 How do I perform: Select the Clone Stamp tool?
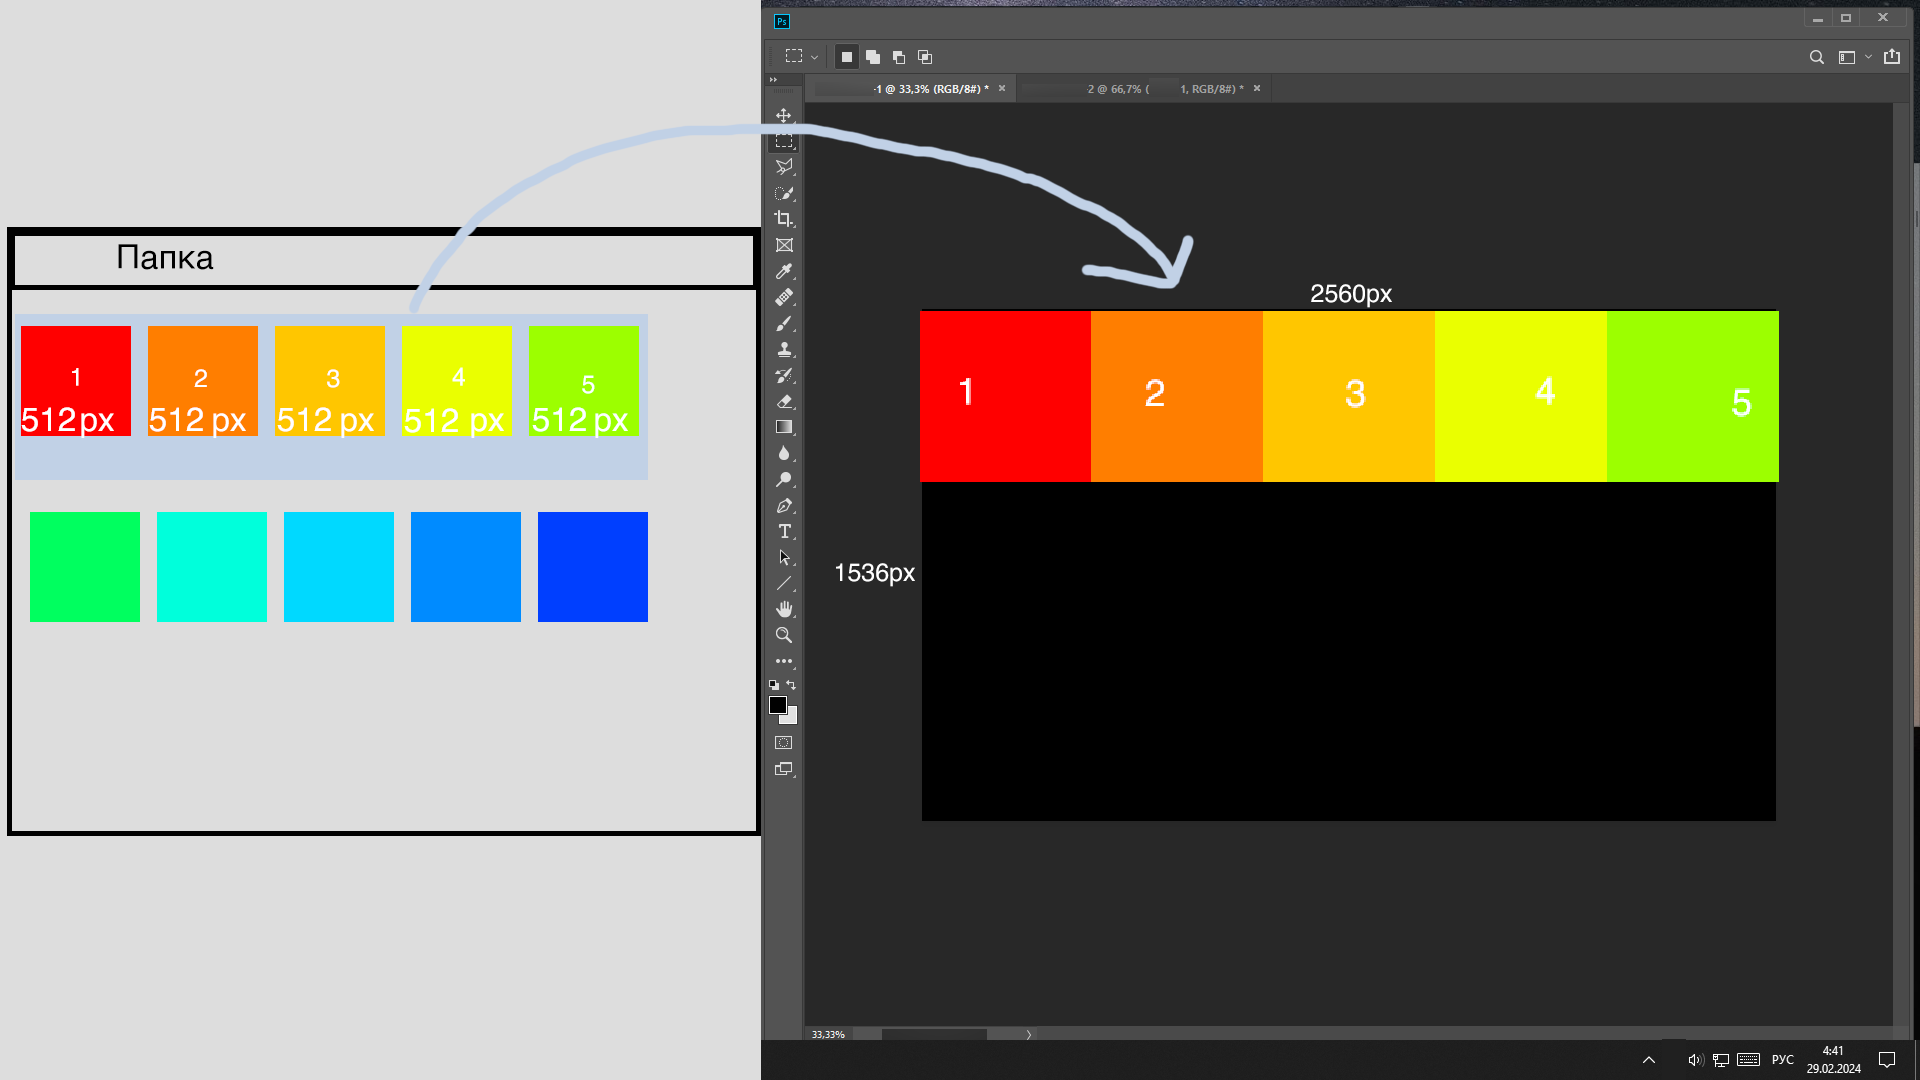[x=784, y=350]
